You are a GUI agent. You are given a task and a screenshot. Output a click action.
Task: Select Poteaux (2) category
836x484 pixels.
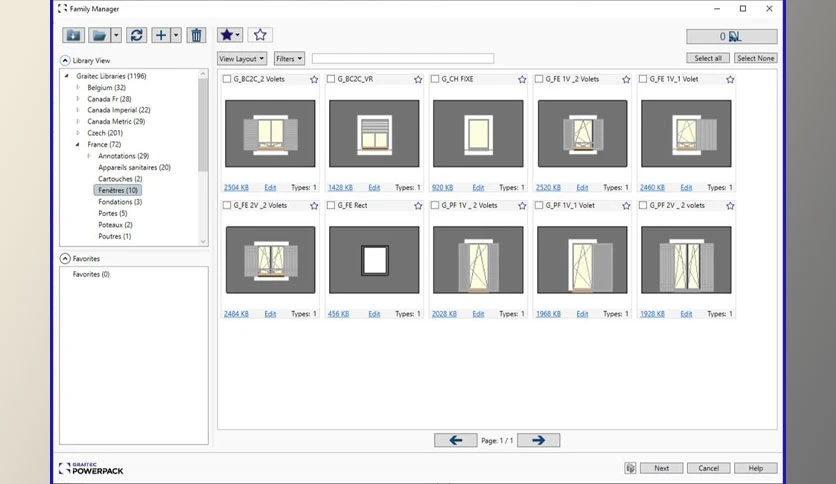[x=115, y=225]
